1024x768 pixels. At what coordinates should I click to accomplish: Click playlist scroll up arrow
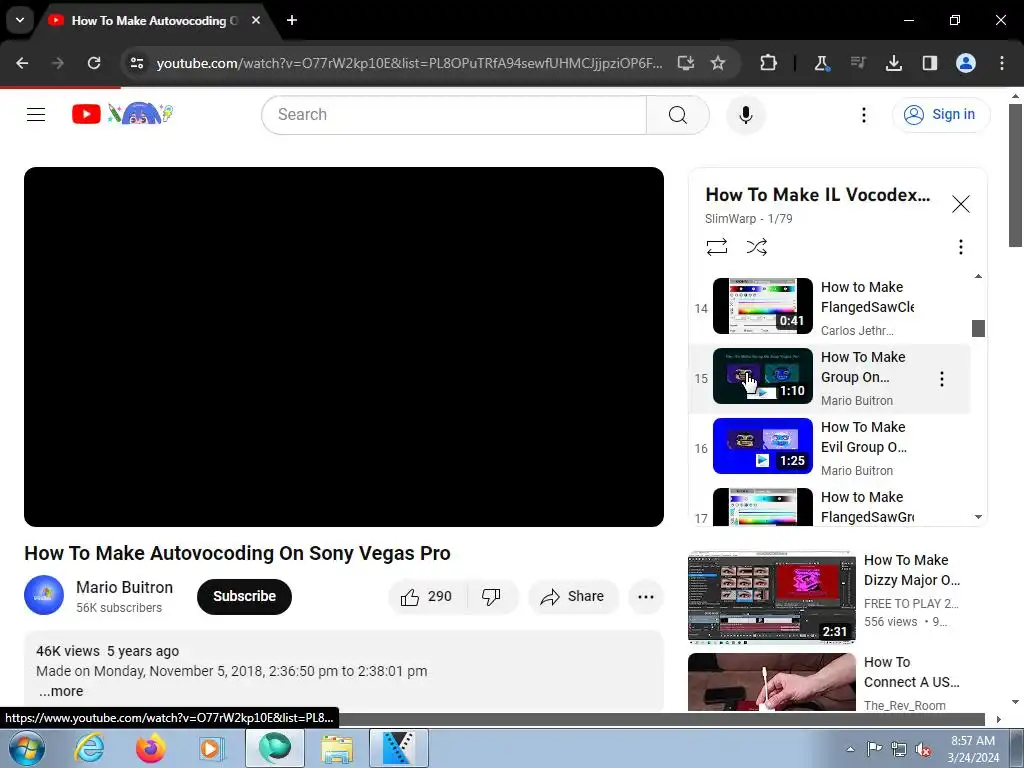[978, 276]
